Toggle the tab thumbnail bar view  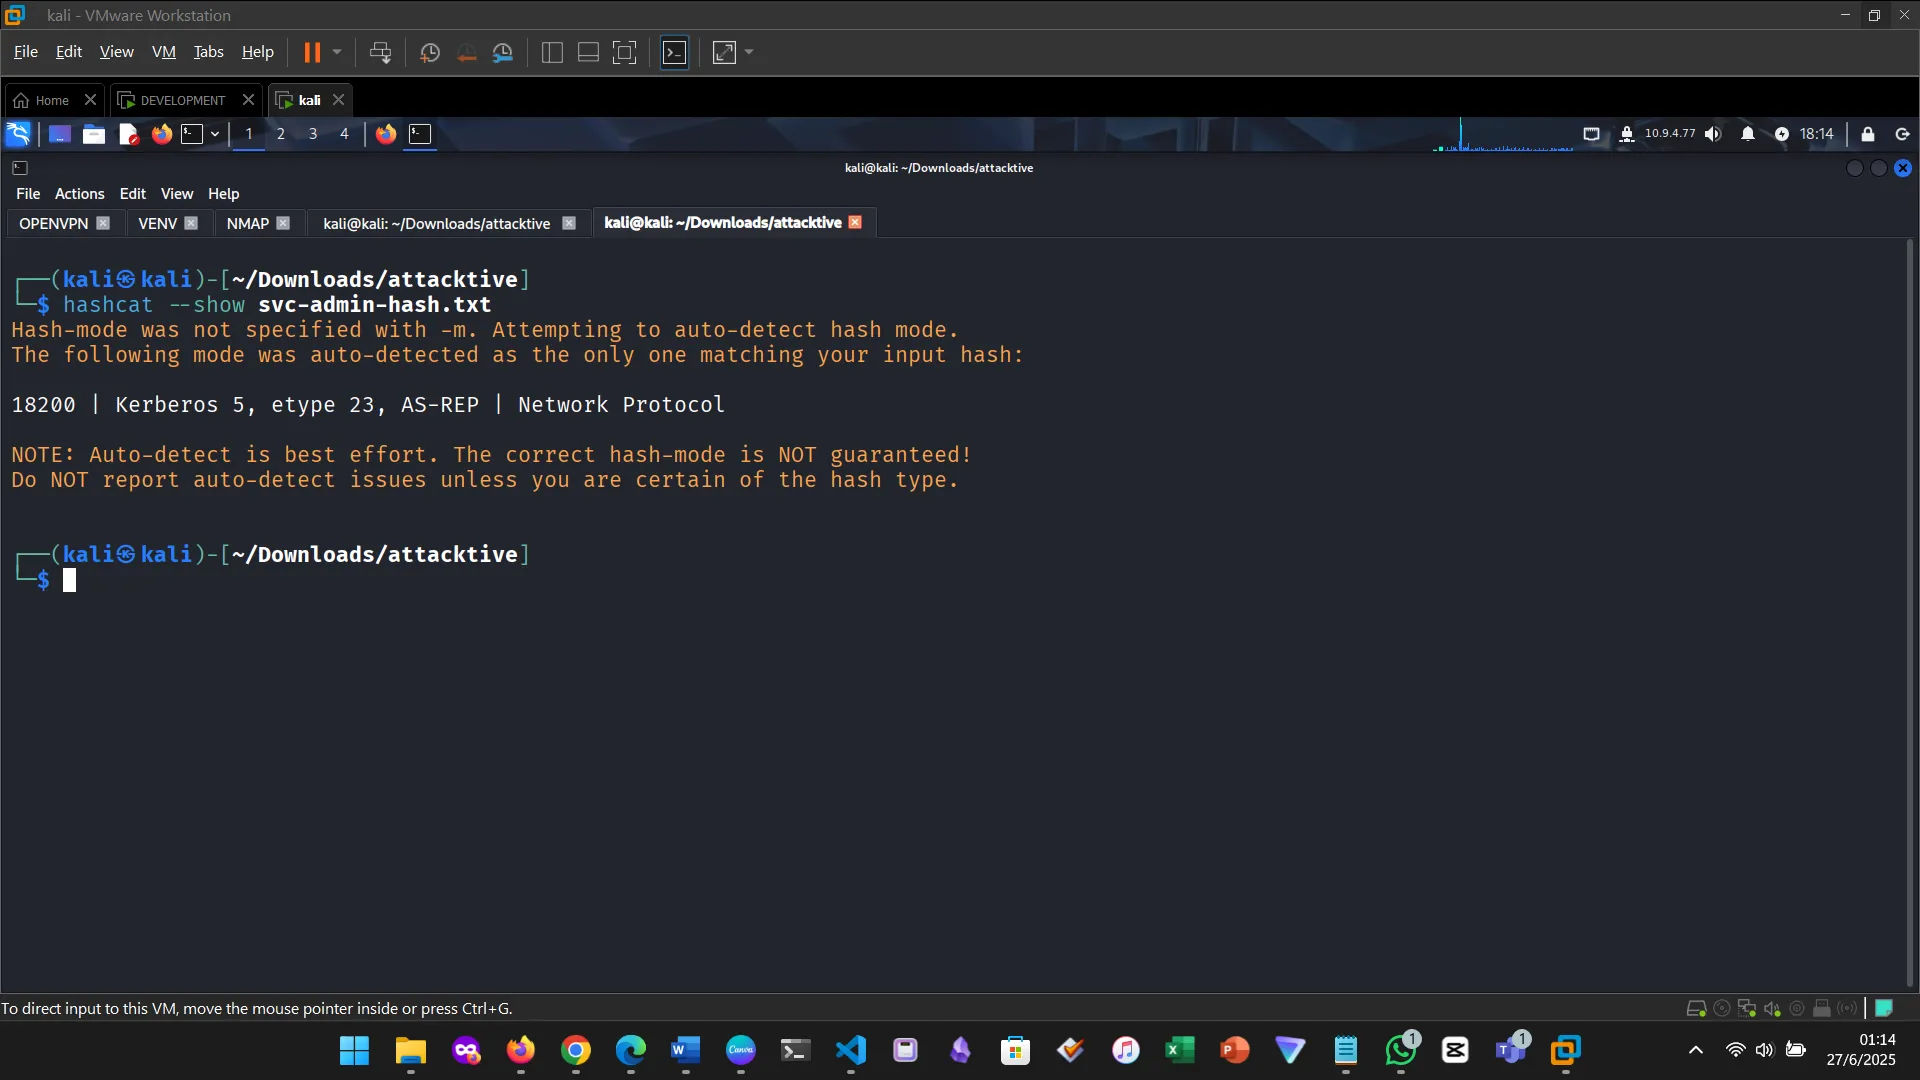click(x=588, y=52)
